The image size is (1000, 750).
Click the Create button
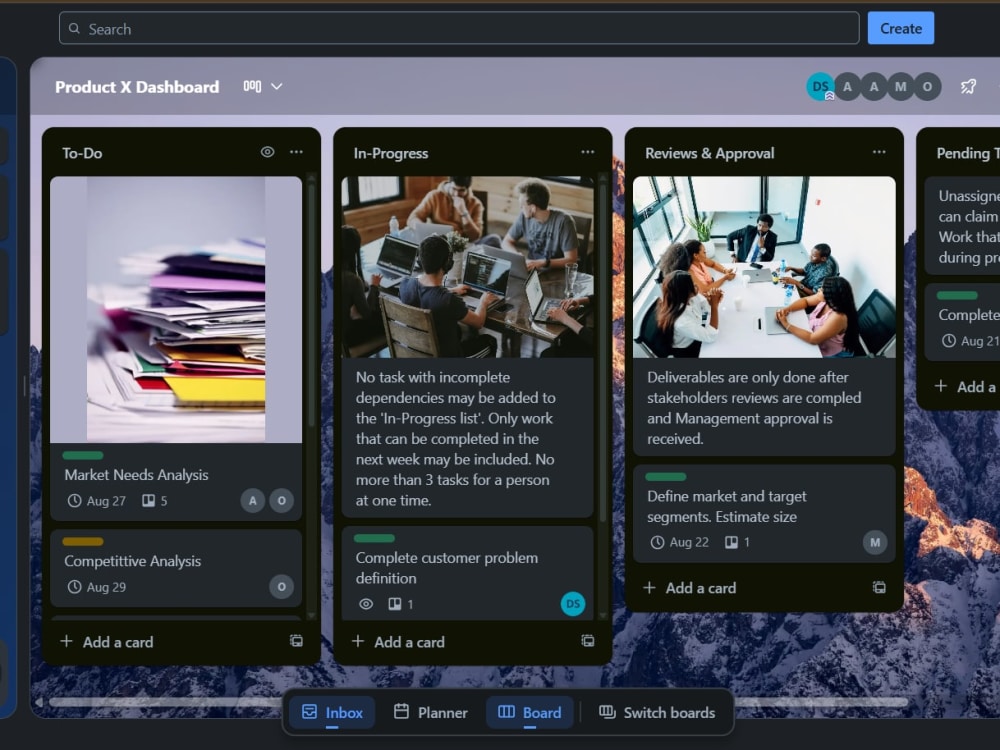tap(901, 28)
